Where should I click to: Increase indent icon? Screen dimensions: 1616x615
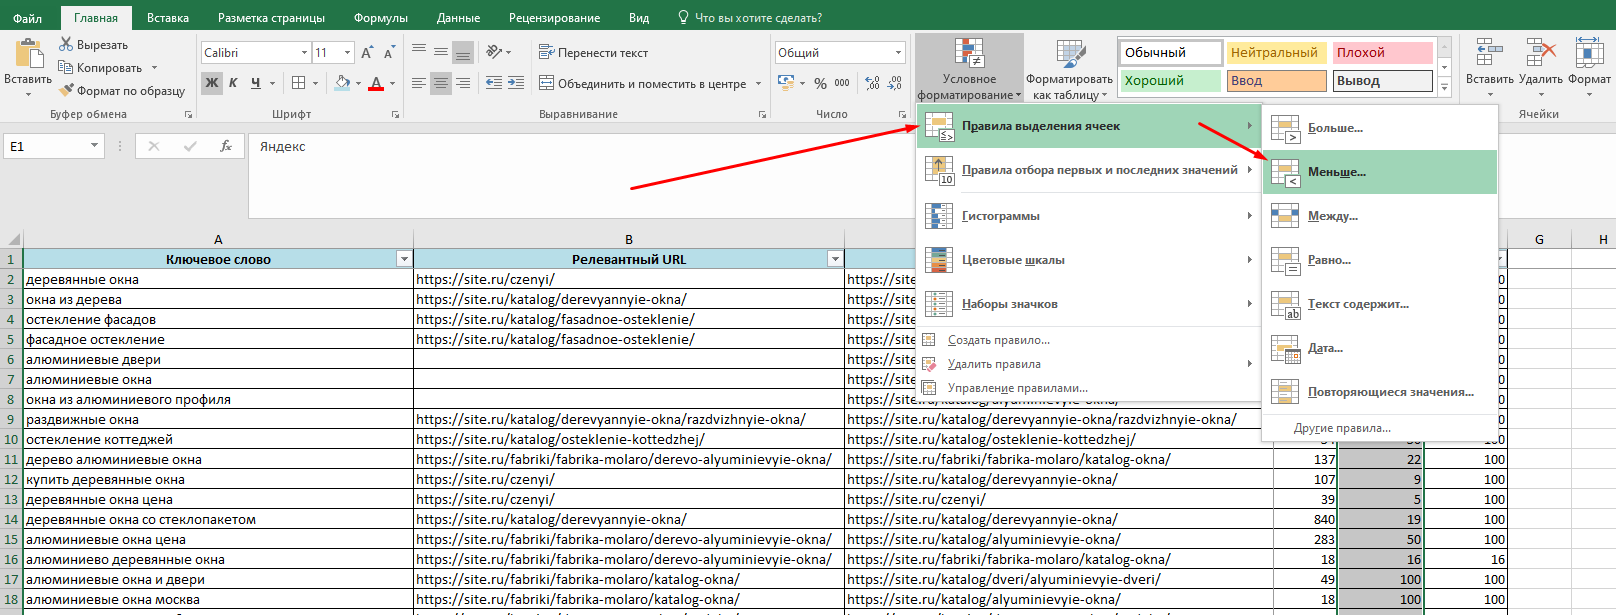coord(516,83)
